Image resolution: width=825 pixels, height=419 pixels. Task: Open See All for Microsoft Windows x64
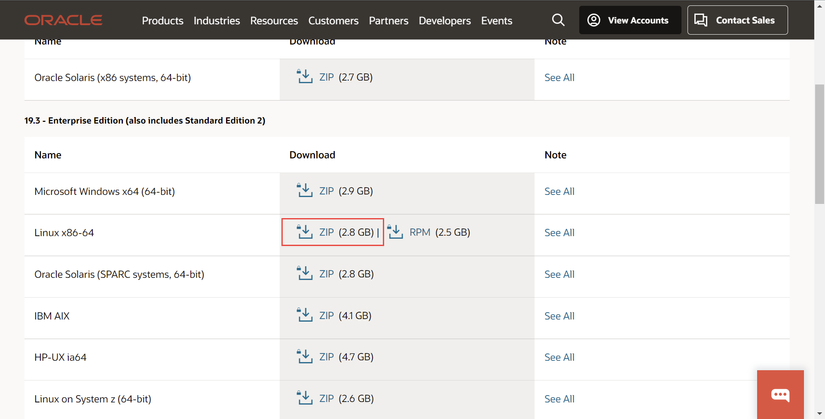pyautogui.click(x=559, y=191)
